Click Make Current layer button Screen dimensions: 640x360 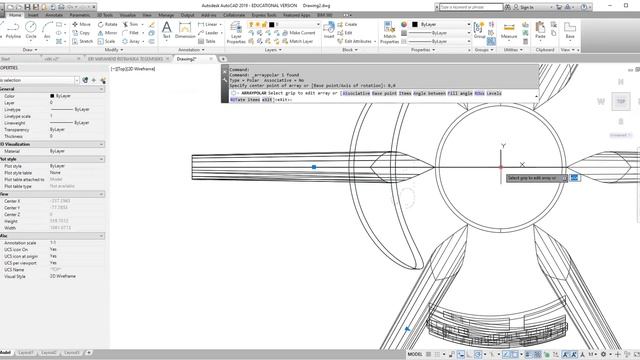pyautogui.click(x=299, y=33)
